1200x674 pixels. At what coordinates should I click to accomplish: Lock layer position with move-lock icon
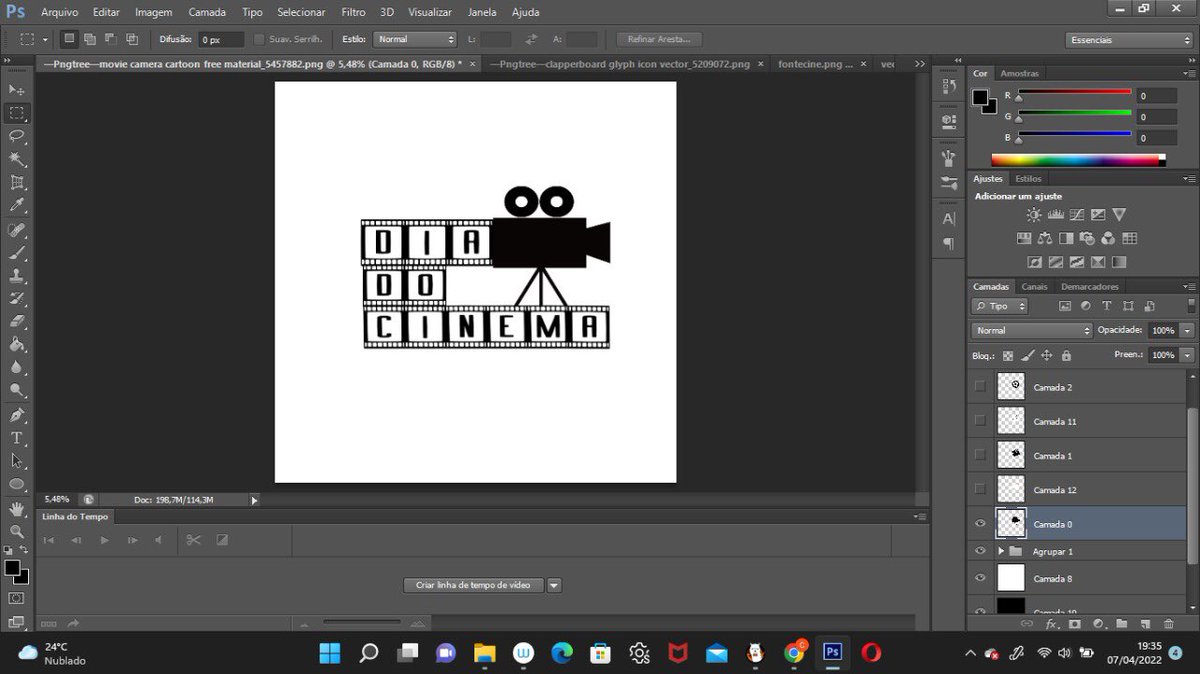pos(1046,355)
